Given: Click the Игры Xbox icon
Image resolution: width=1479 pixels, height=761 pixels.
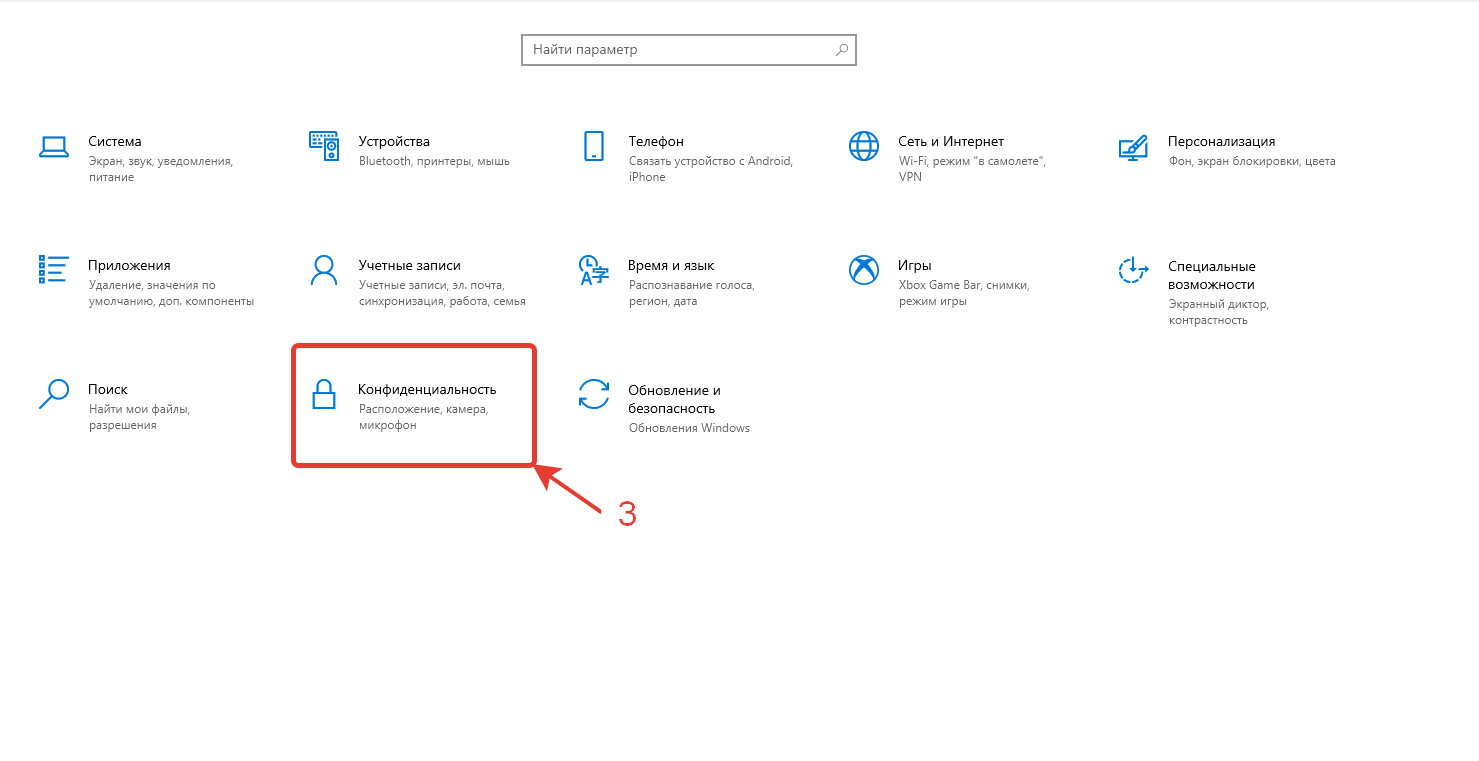Looking at the screenshot, I should [863, 270].
